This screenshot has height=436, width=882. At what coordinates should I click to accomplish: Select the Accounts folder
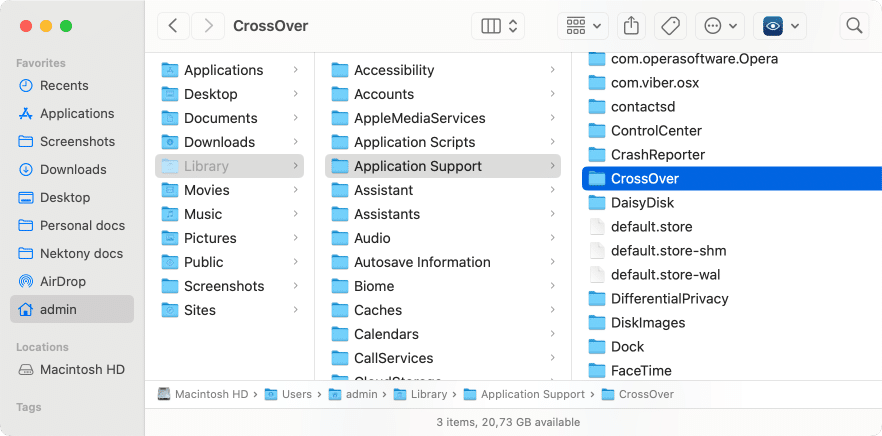coord(443,94)
